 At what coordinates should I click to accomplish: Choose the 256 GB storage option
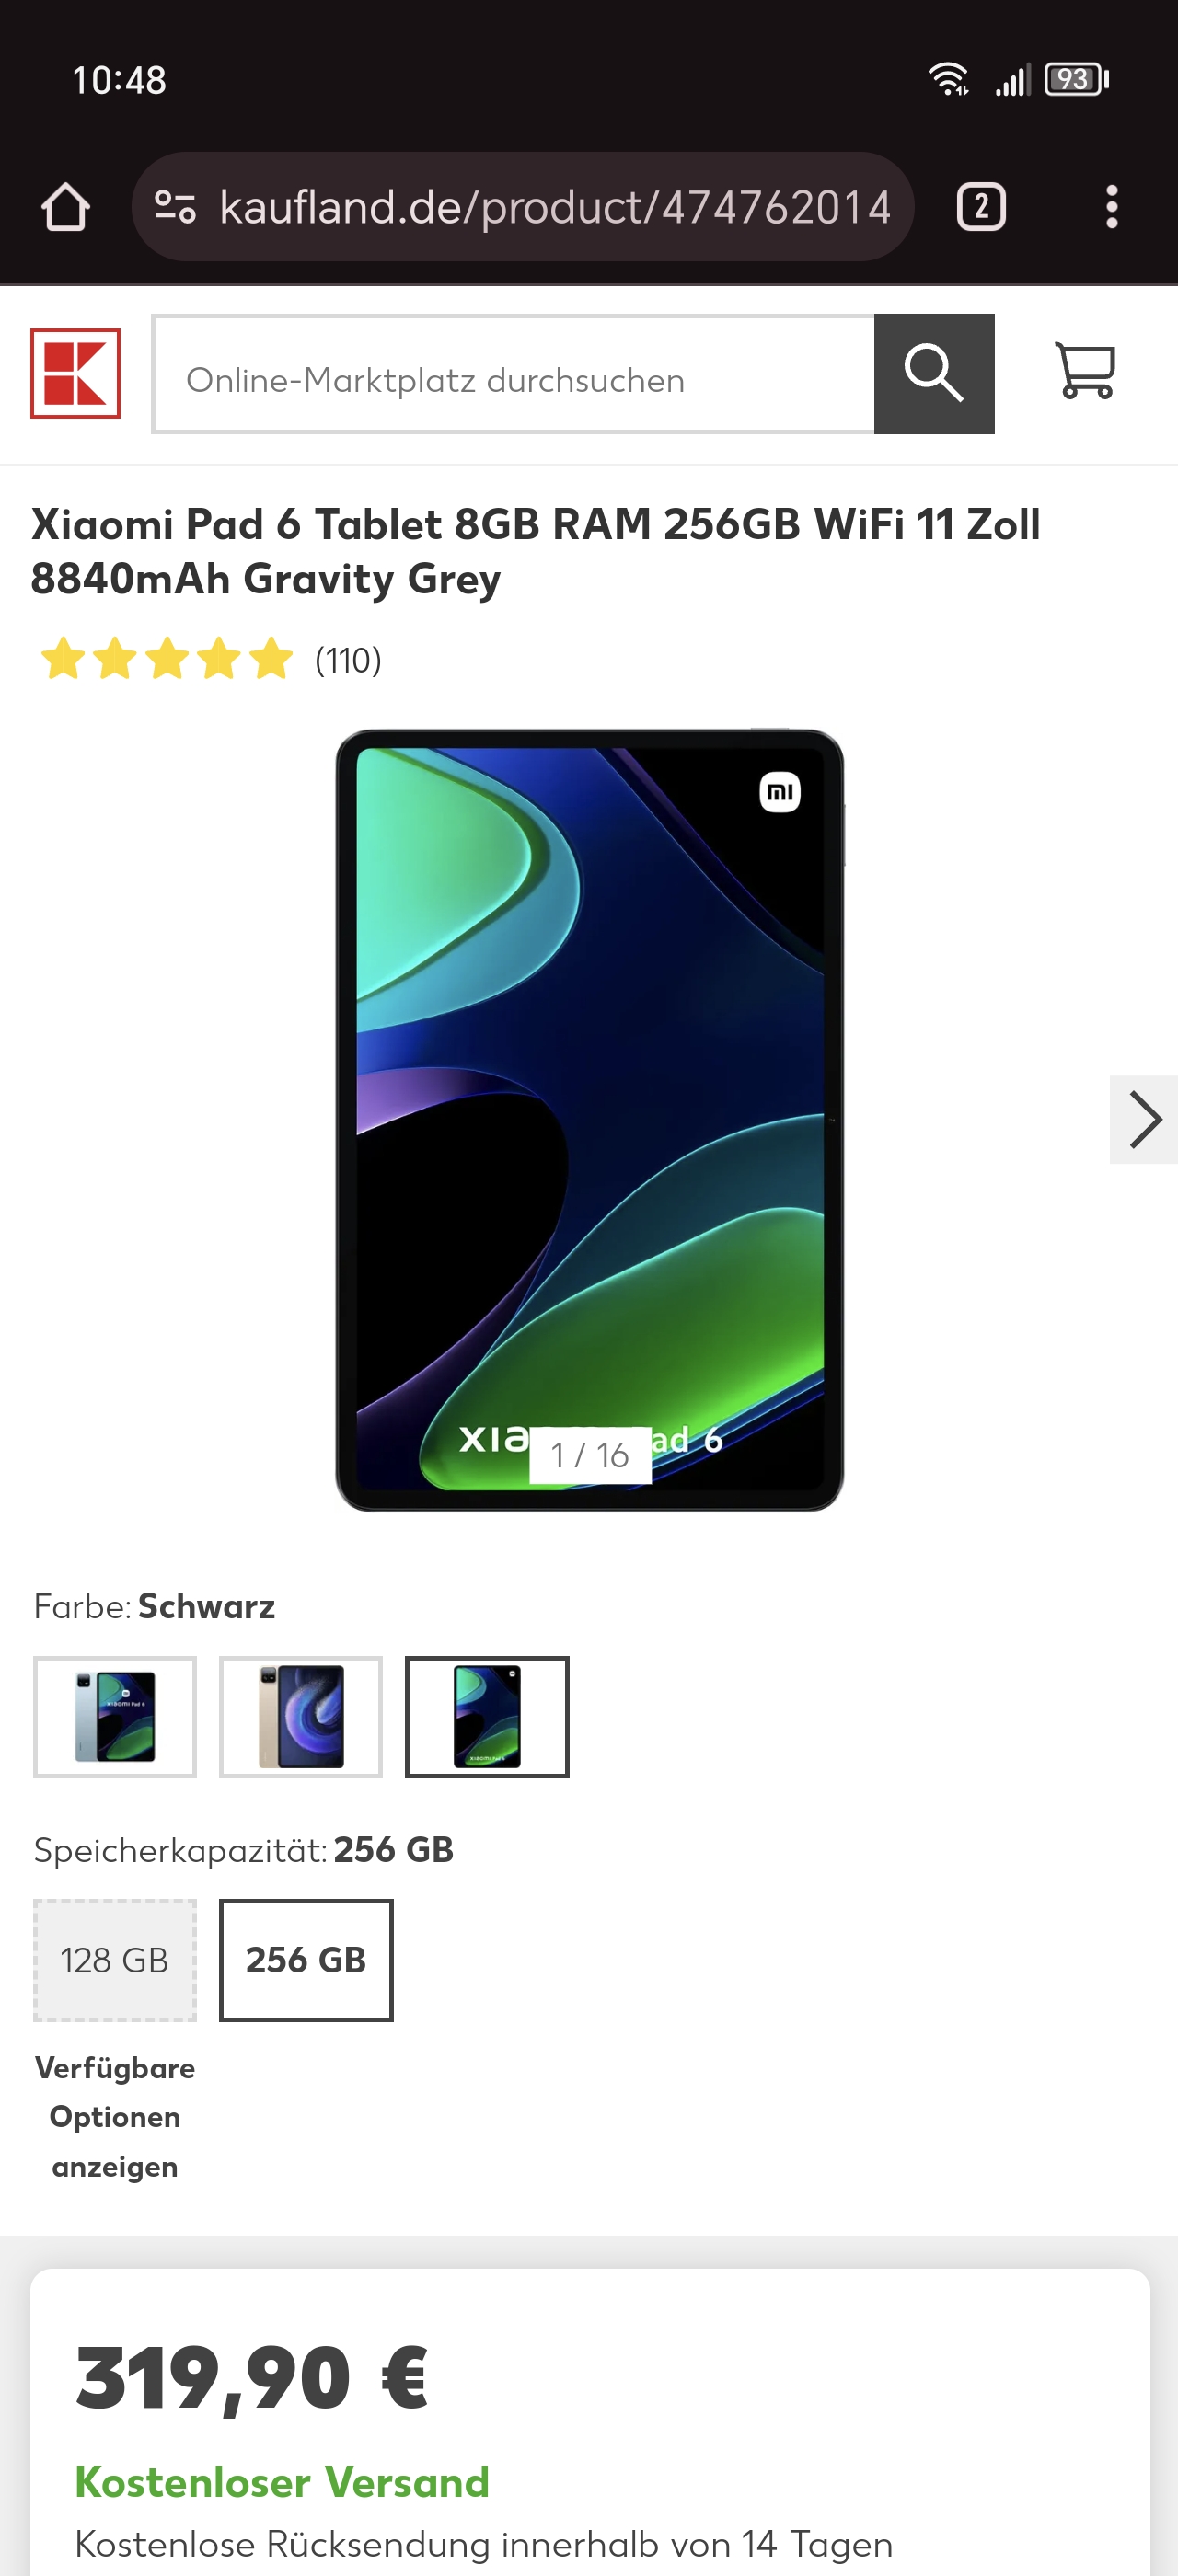click(306, 1960)
